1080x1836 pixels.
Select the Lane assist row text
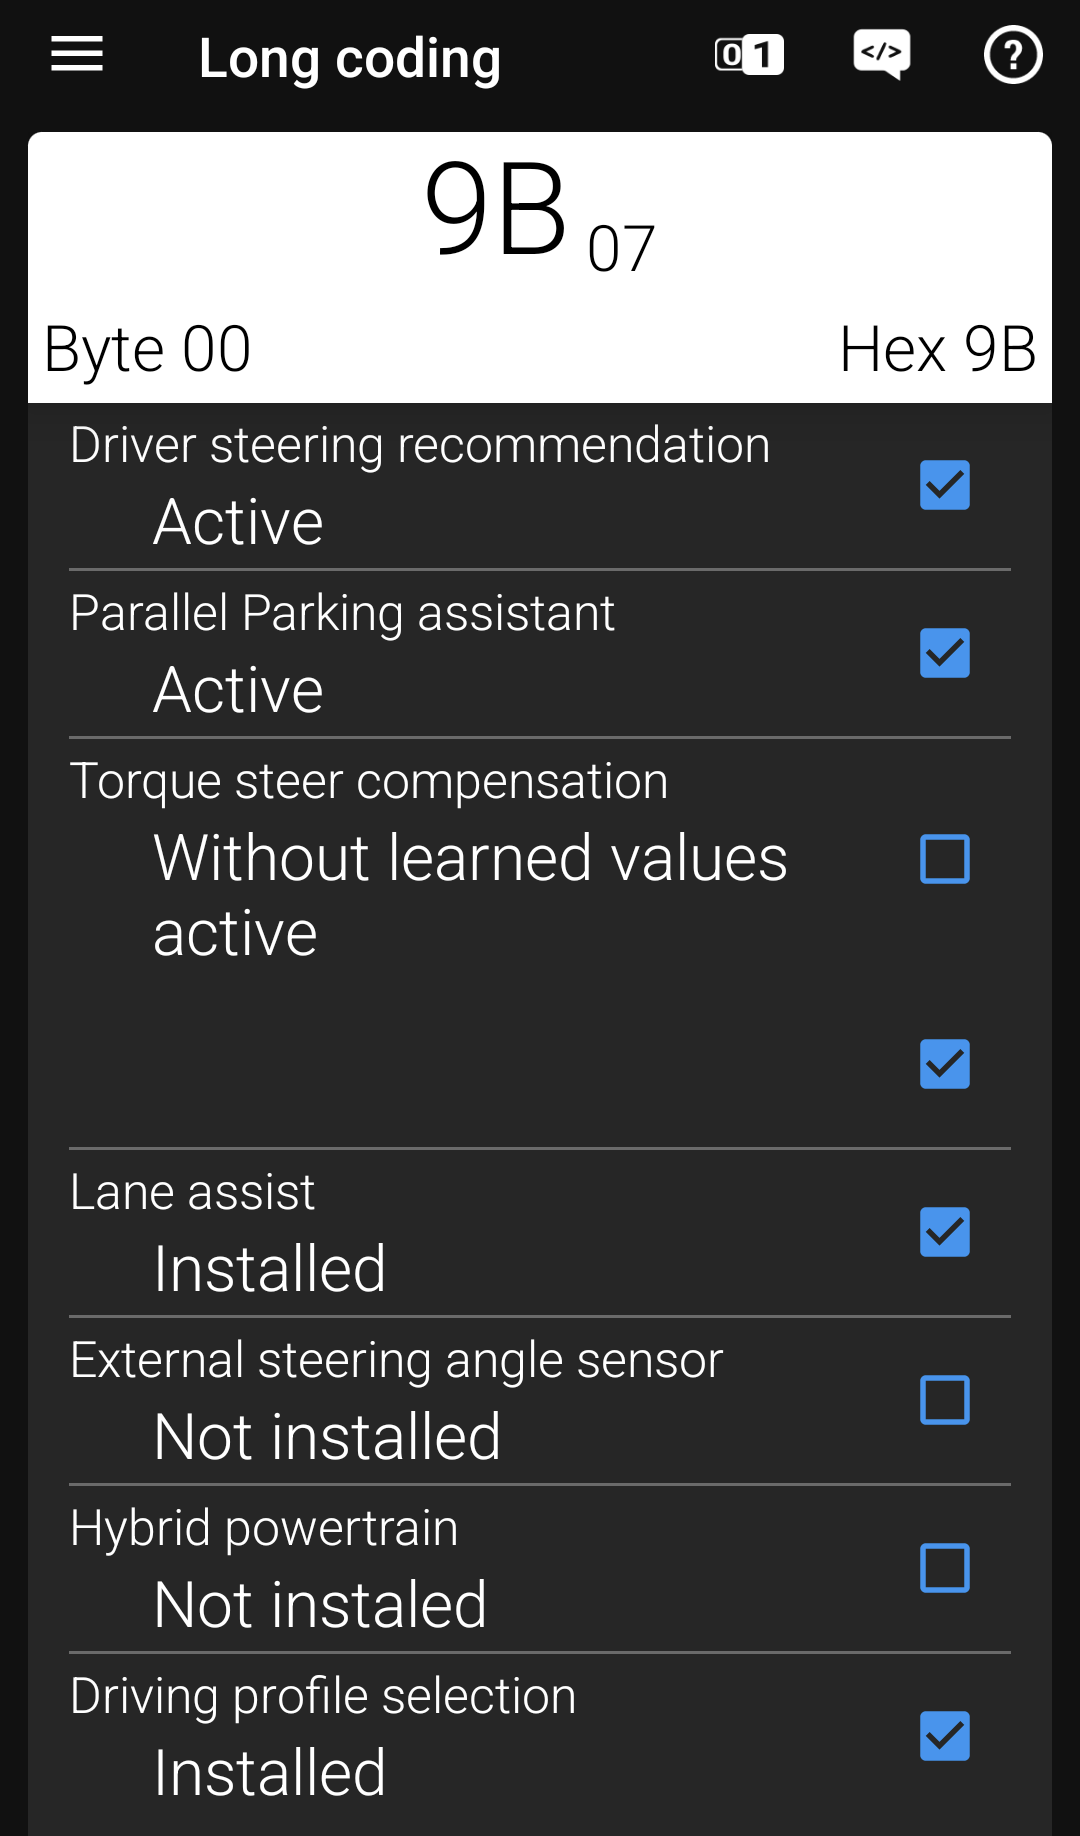(192, 1191)
